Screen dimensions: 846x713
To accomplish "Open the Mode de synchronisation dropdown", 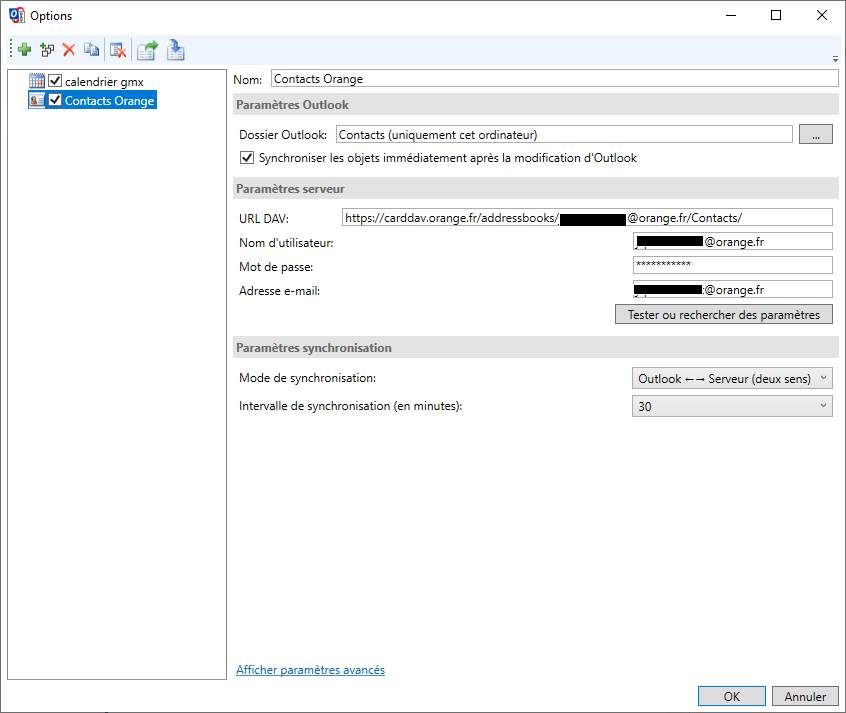I will click(x=822, y=378).
